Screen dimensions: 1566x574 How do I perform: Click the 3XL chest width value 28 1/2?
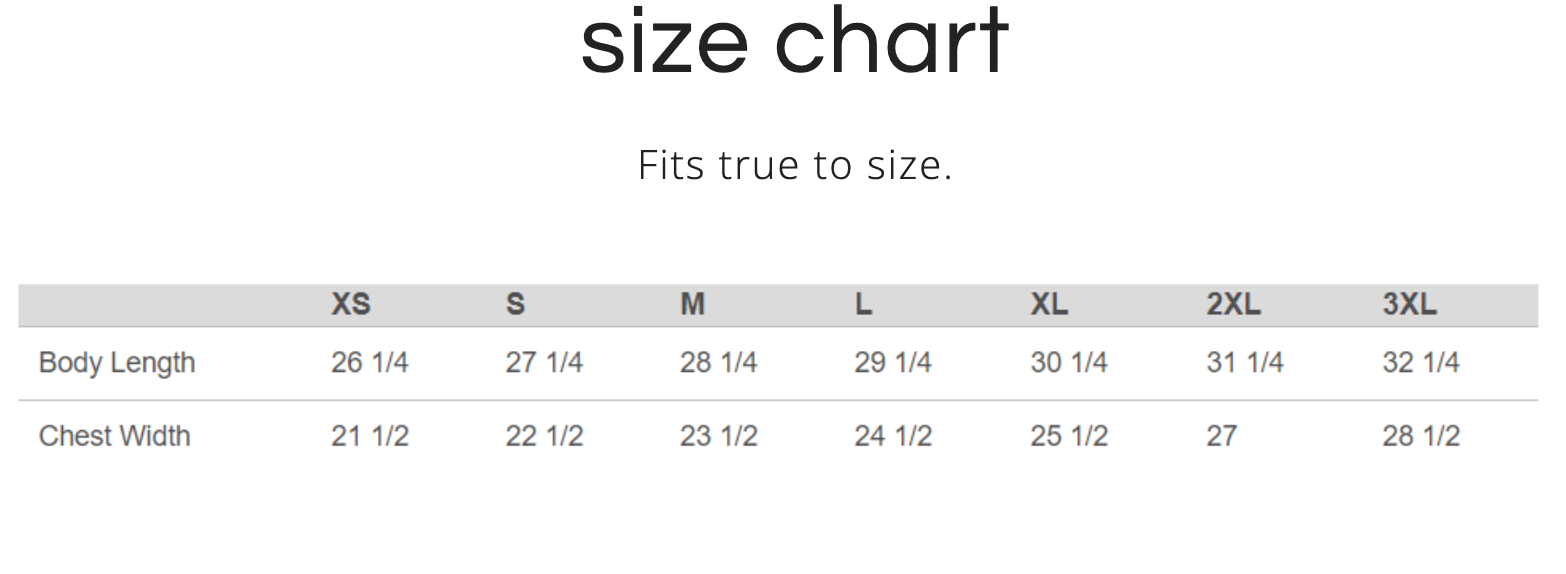(x=1420, y=436)
